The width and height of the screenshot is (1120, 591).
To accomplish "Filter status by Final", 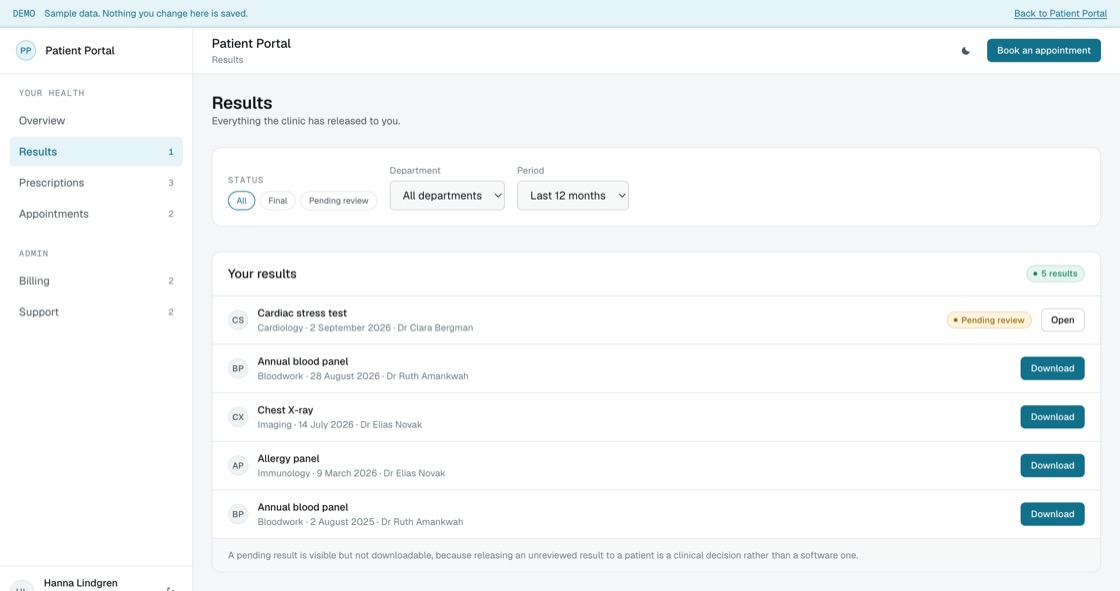I will [x=278, y=201].
